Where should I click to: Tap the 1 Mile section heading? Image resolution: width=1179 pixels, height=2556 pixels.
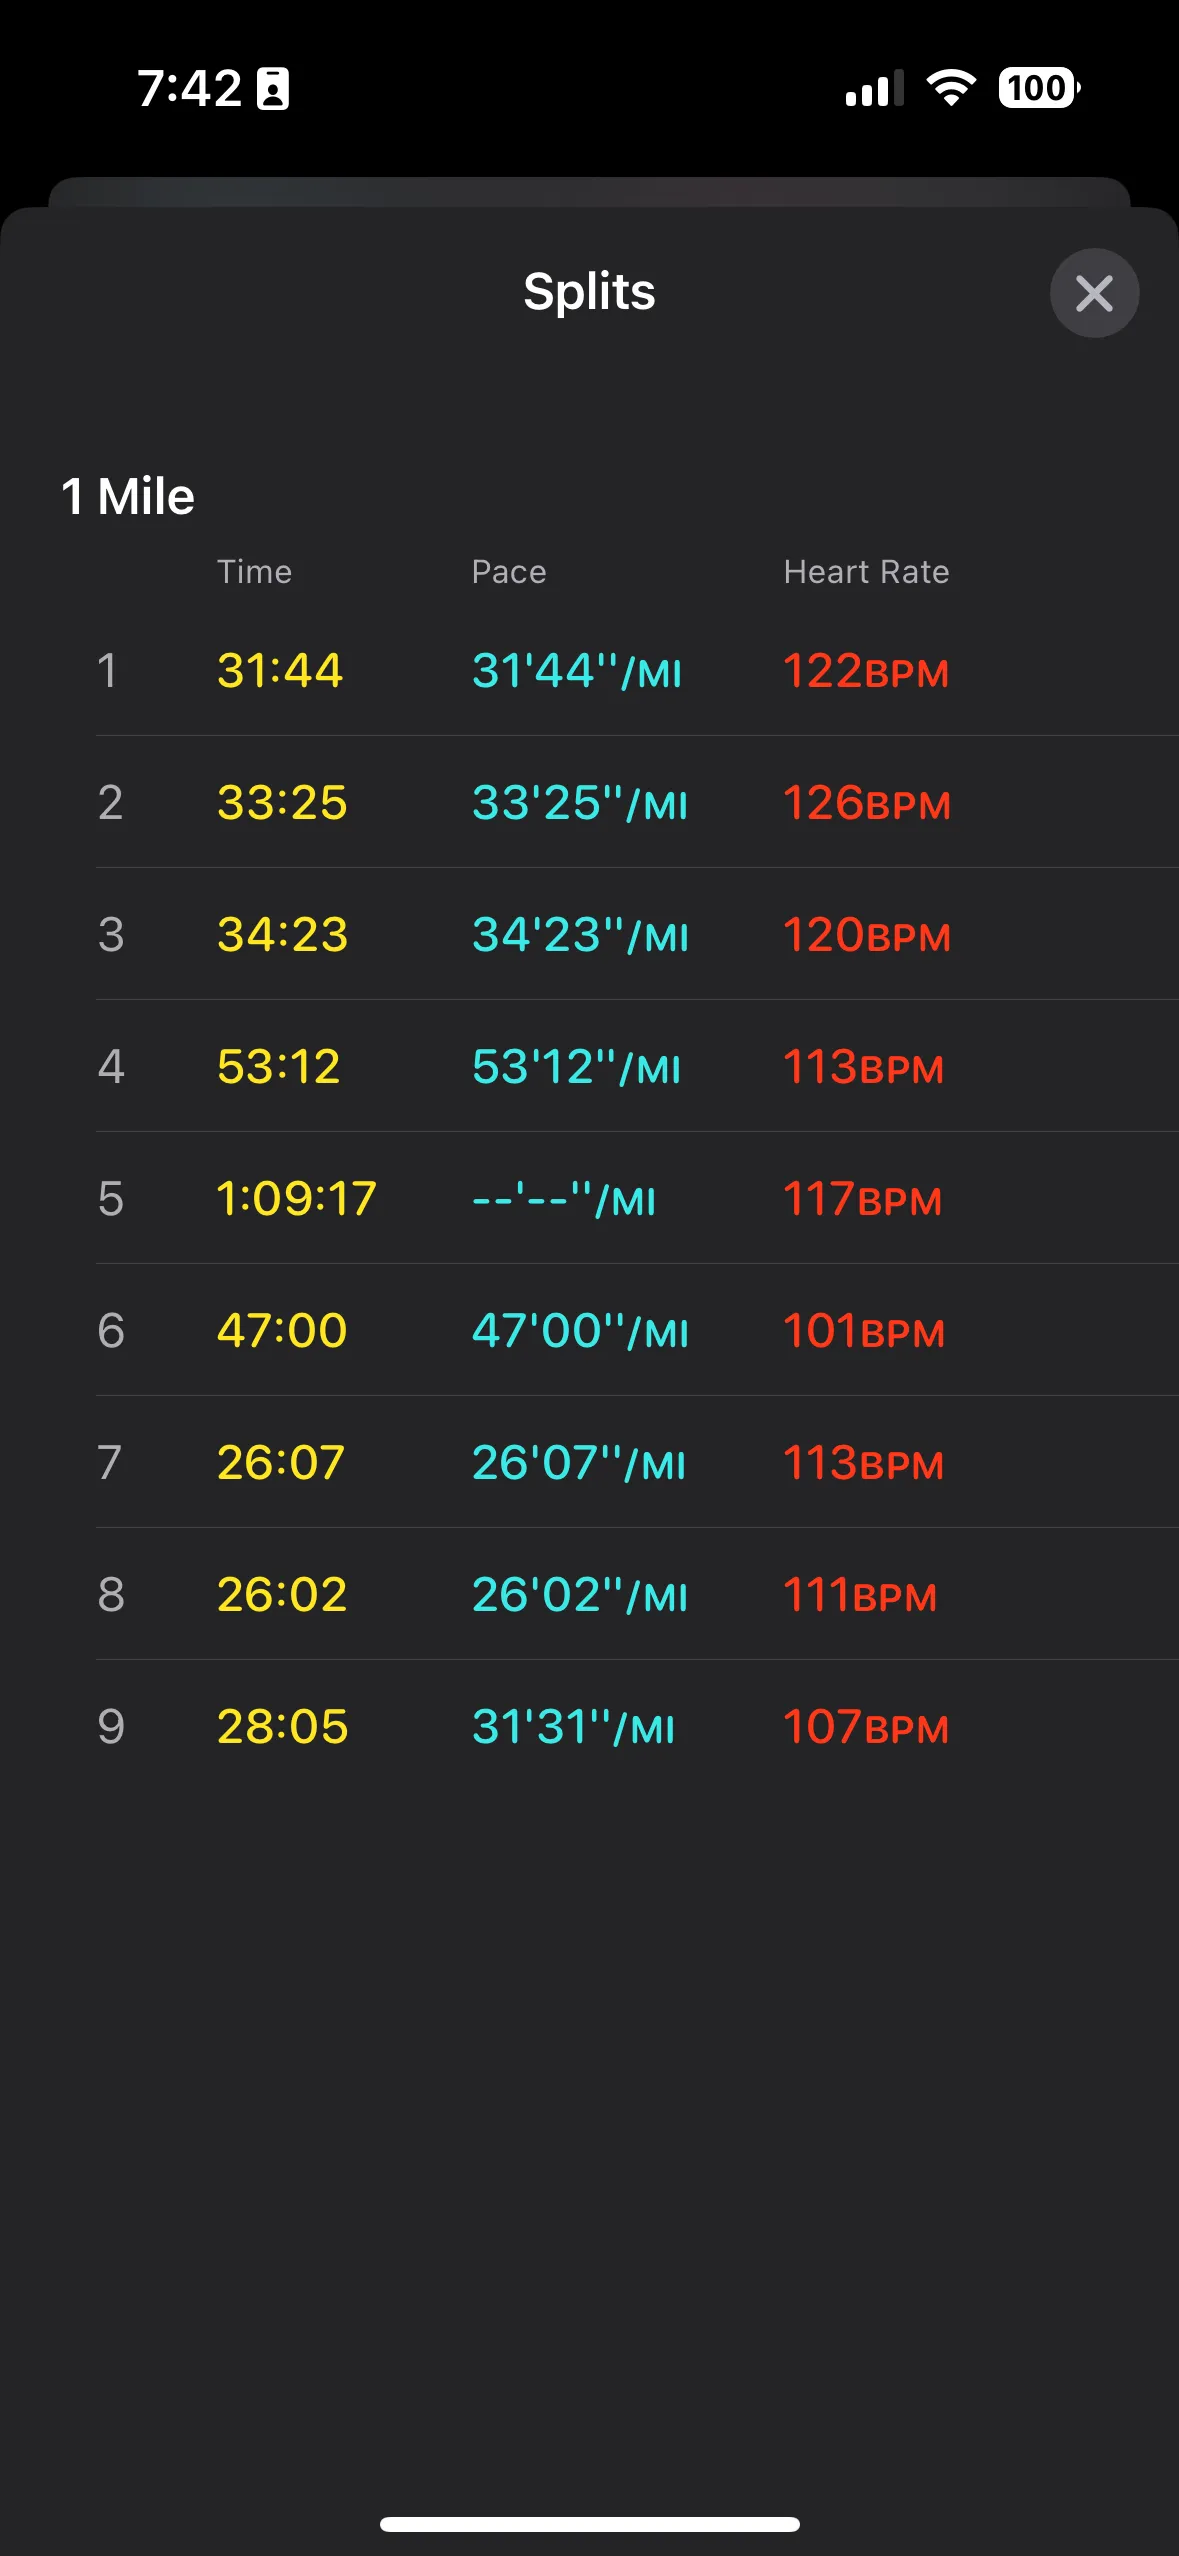pyautogui.click(x=128, y=496)
